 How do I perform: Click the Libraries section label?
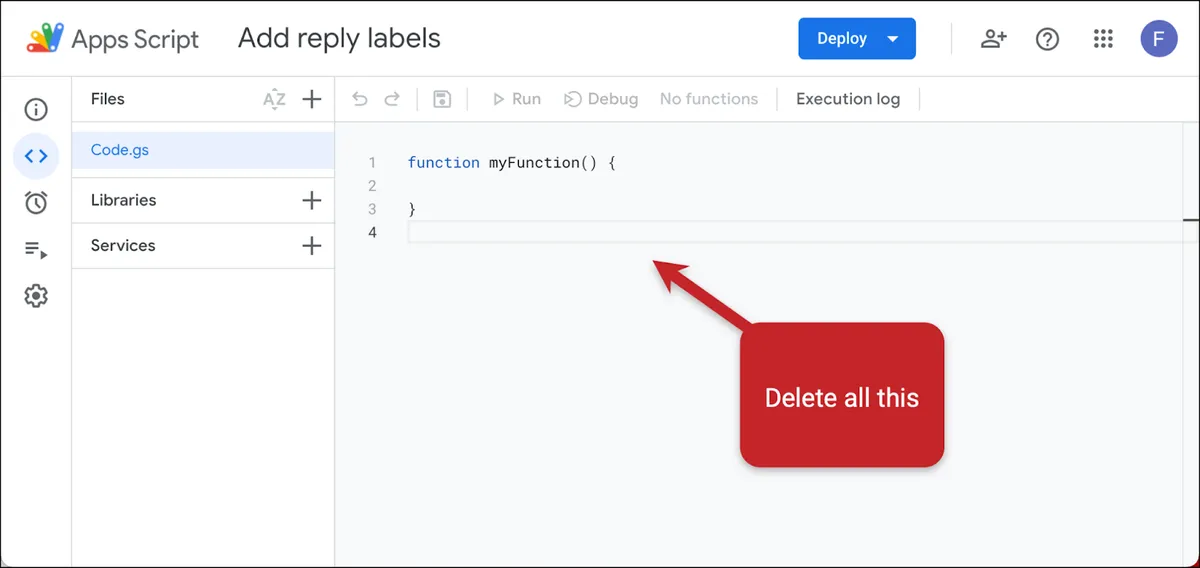[x=123, y=200]
